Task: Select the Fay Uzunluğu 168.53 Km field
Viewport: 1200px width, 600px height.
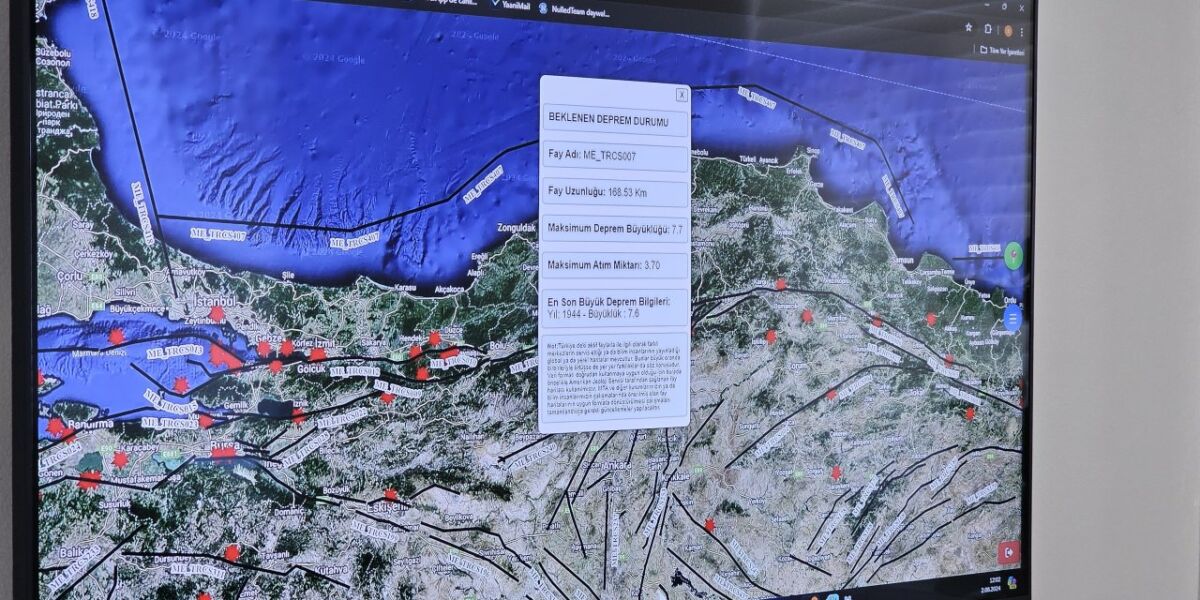Action: [x=614, y=192]
